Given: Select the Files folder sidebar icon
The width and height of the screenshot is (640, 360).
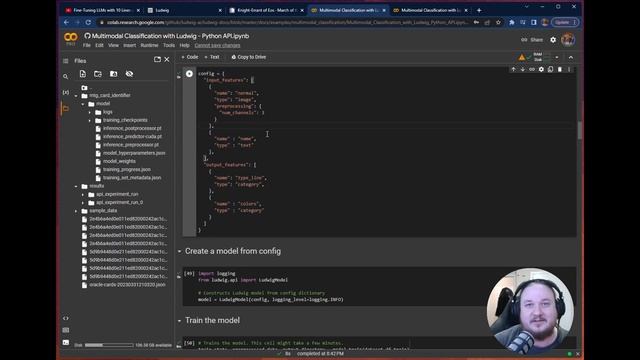Looking at the screenshot, I should click(x=66, y=109).
